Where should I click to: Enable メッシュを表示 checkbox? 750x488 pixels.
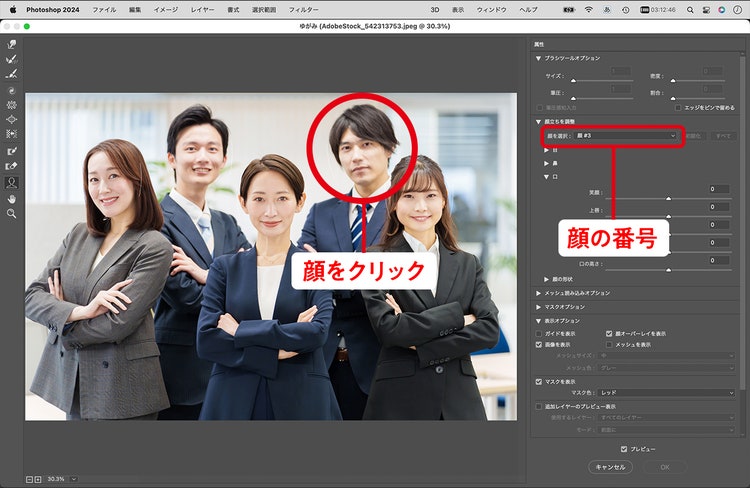pyautogui.click(x=609, y=344)
